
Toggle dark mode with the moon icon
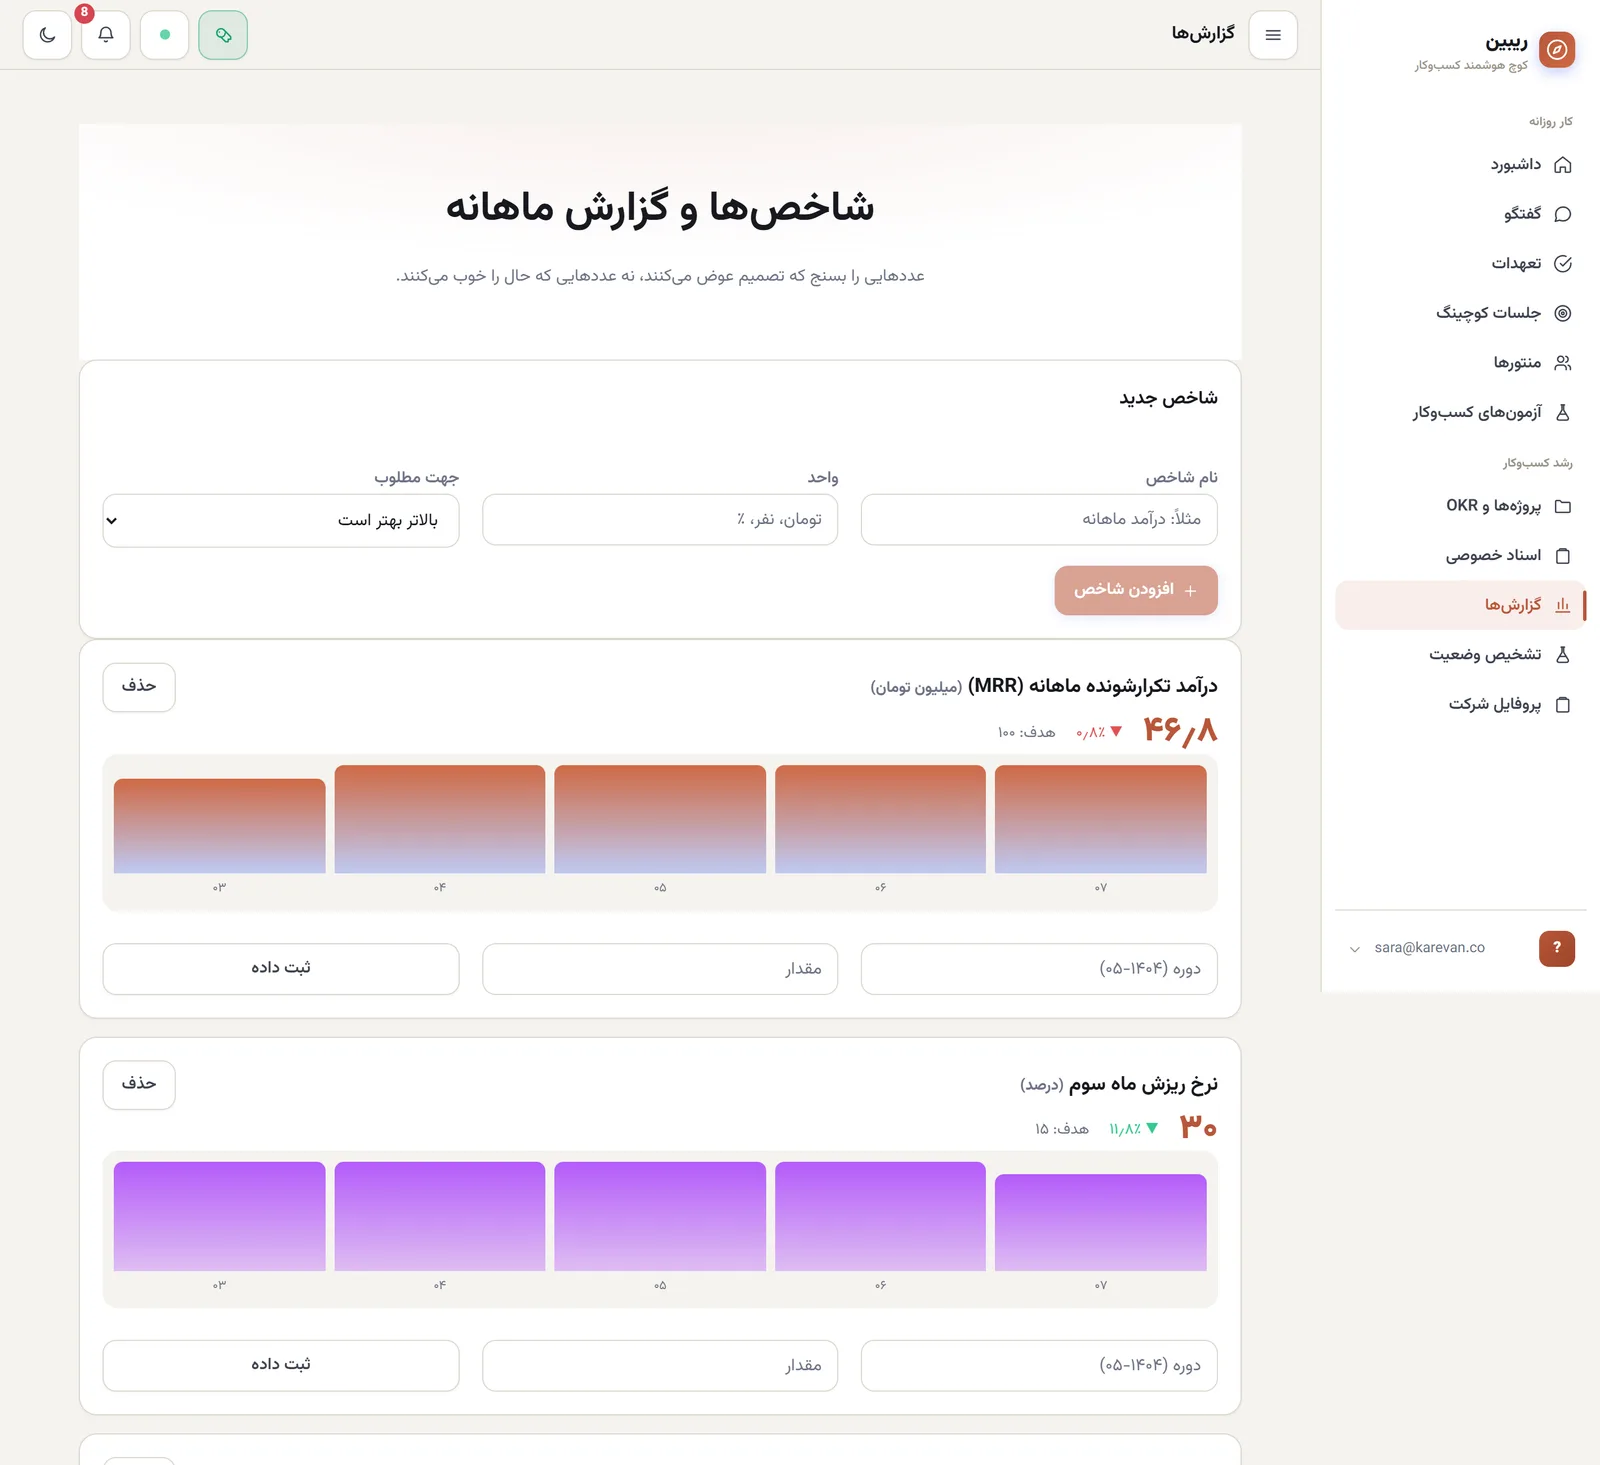pos(47,35)
